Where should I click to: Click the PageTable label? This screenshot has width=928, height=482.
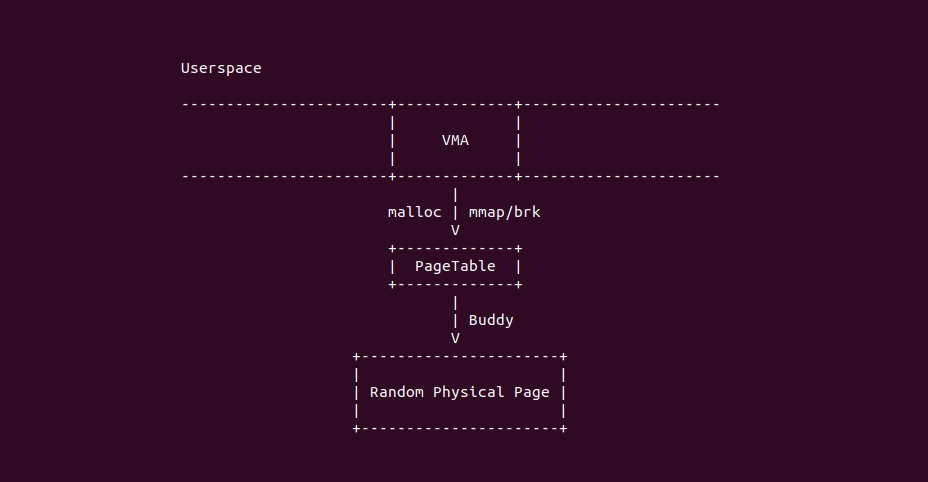coord(455,266)
